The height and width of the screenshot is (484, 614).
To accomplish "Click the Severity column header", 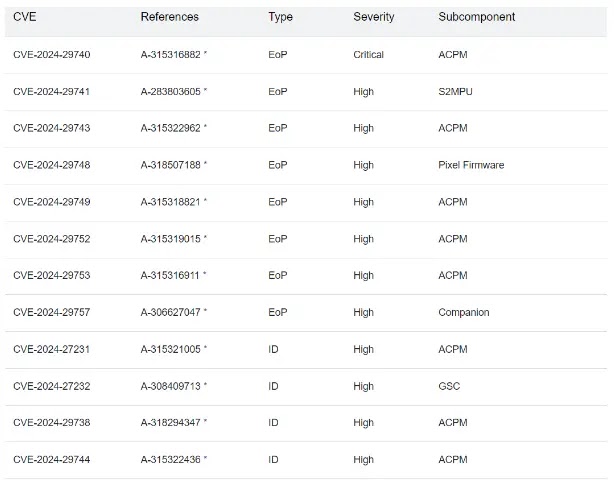I will [374, 17].
